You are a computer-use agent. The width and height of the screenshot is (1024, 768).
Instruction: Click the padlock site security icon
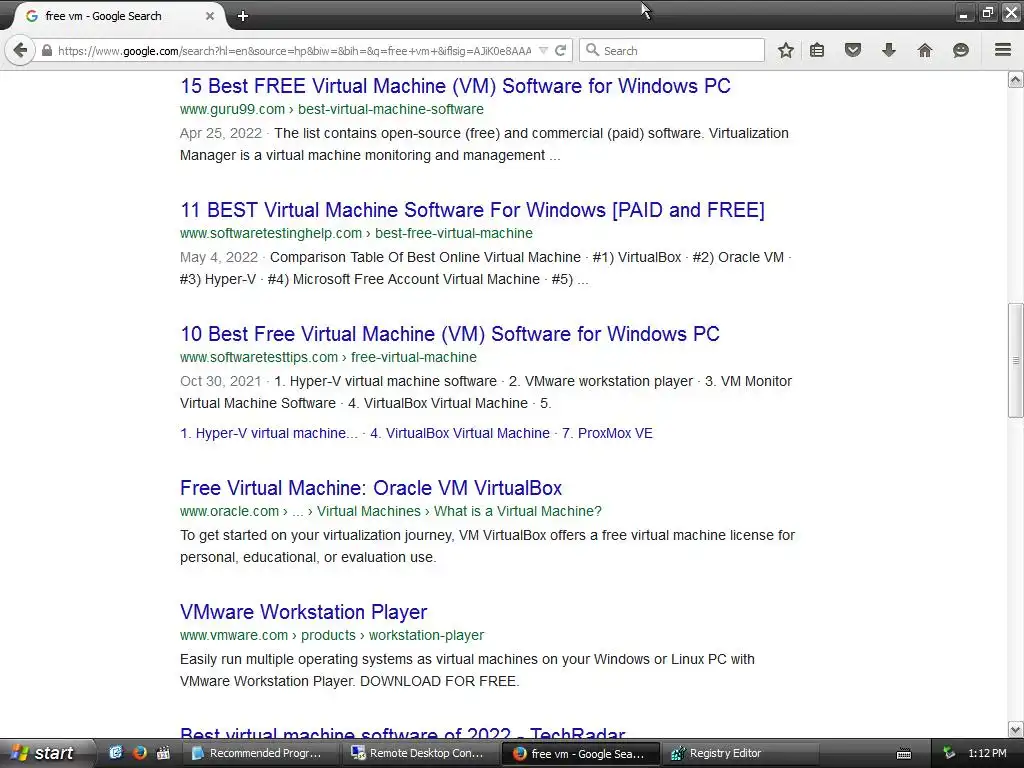coord(47,50)
